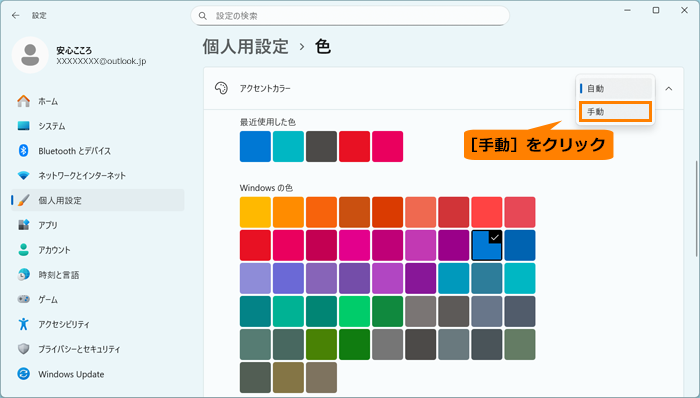Click the personalization paintbrush icon
The image size is (700, 398).
(24, 200)
